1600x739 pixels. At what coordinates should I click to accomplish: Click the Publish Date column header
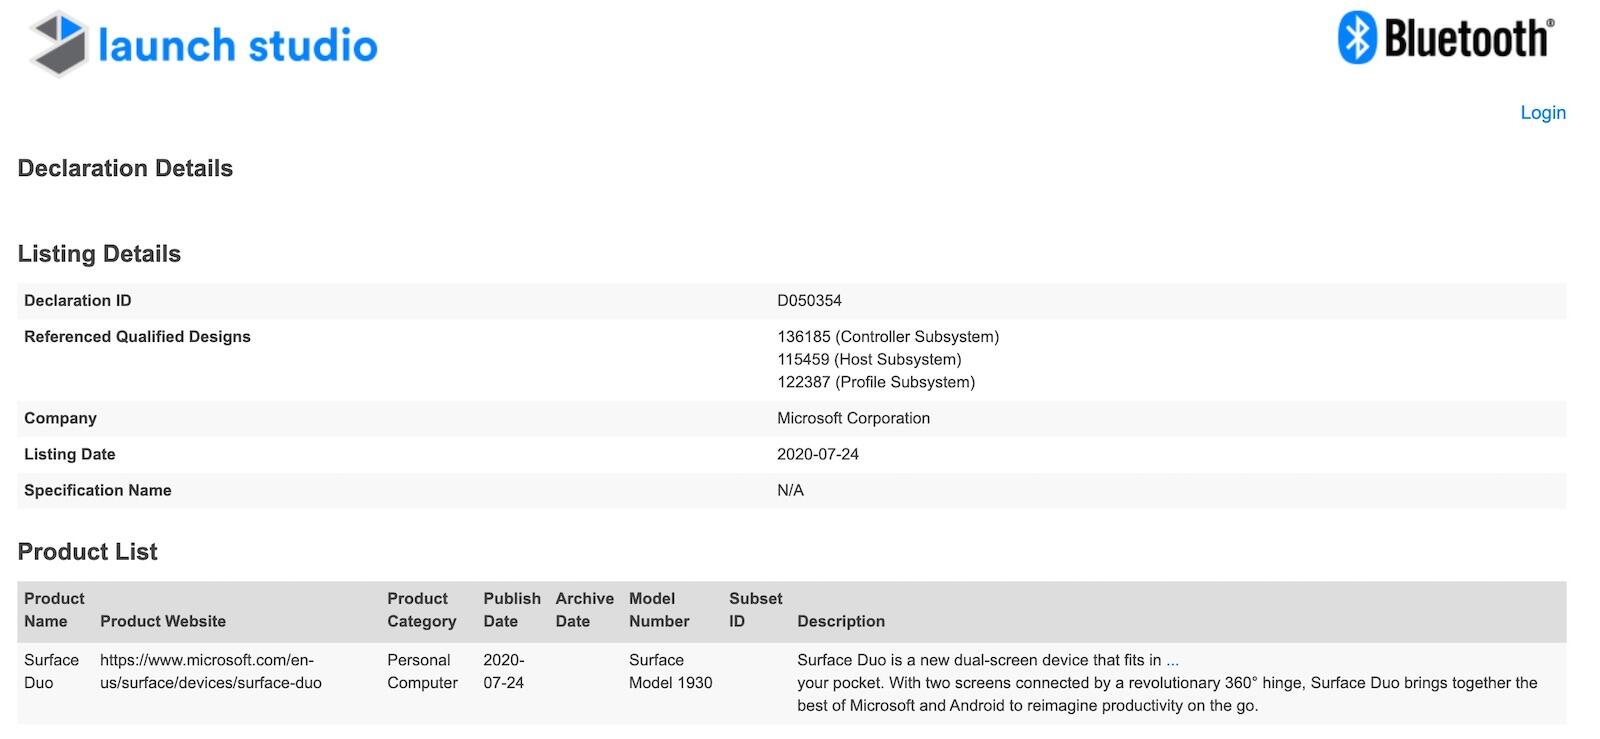[x=511, y=610]
